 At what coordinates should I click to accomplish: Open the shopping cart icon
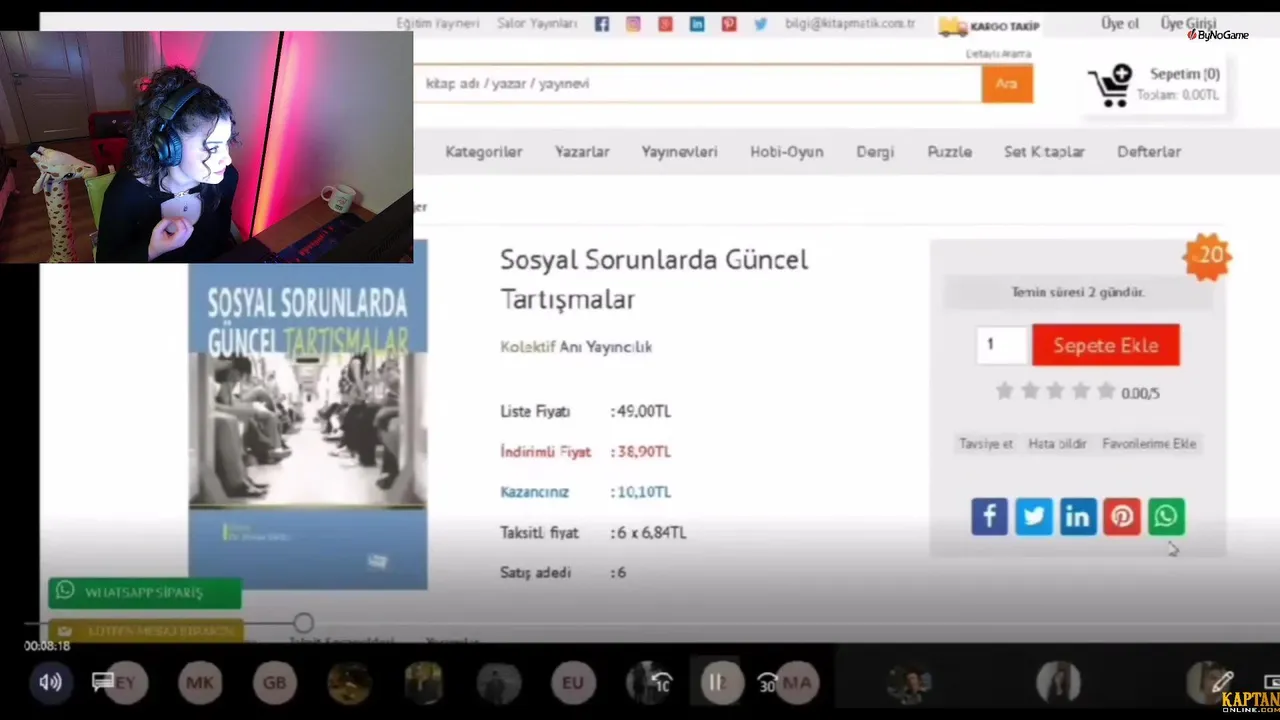(x=1110, y=86)
